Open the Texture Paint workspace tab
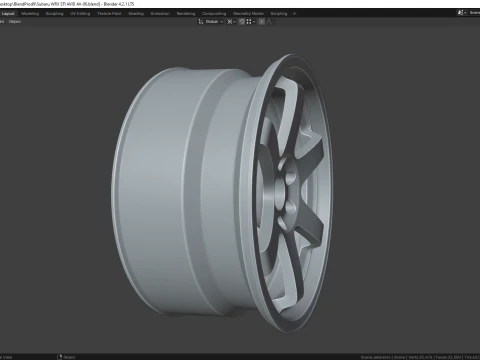This screenshot has height=360, width=480. click(x=109, y=14)
